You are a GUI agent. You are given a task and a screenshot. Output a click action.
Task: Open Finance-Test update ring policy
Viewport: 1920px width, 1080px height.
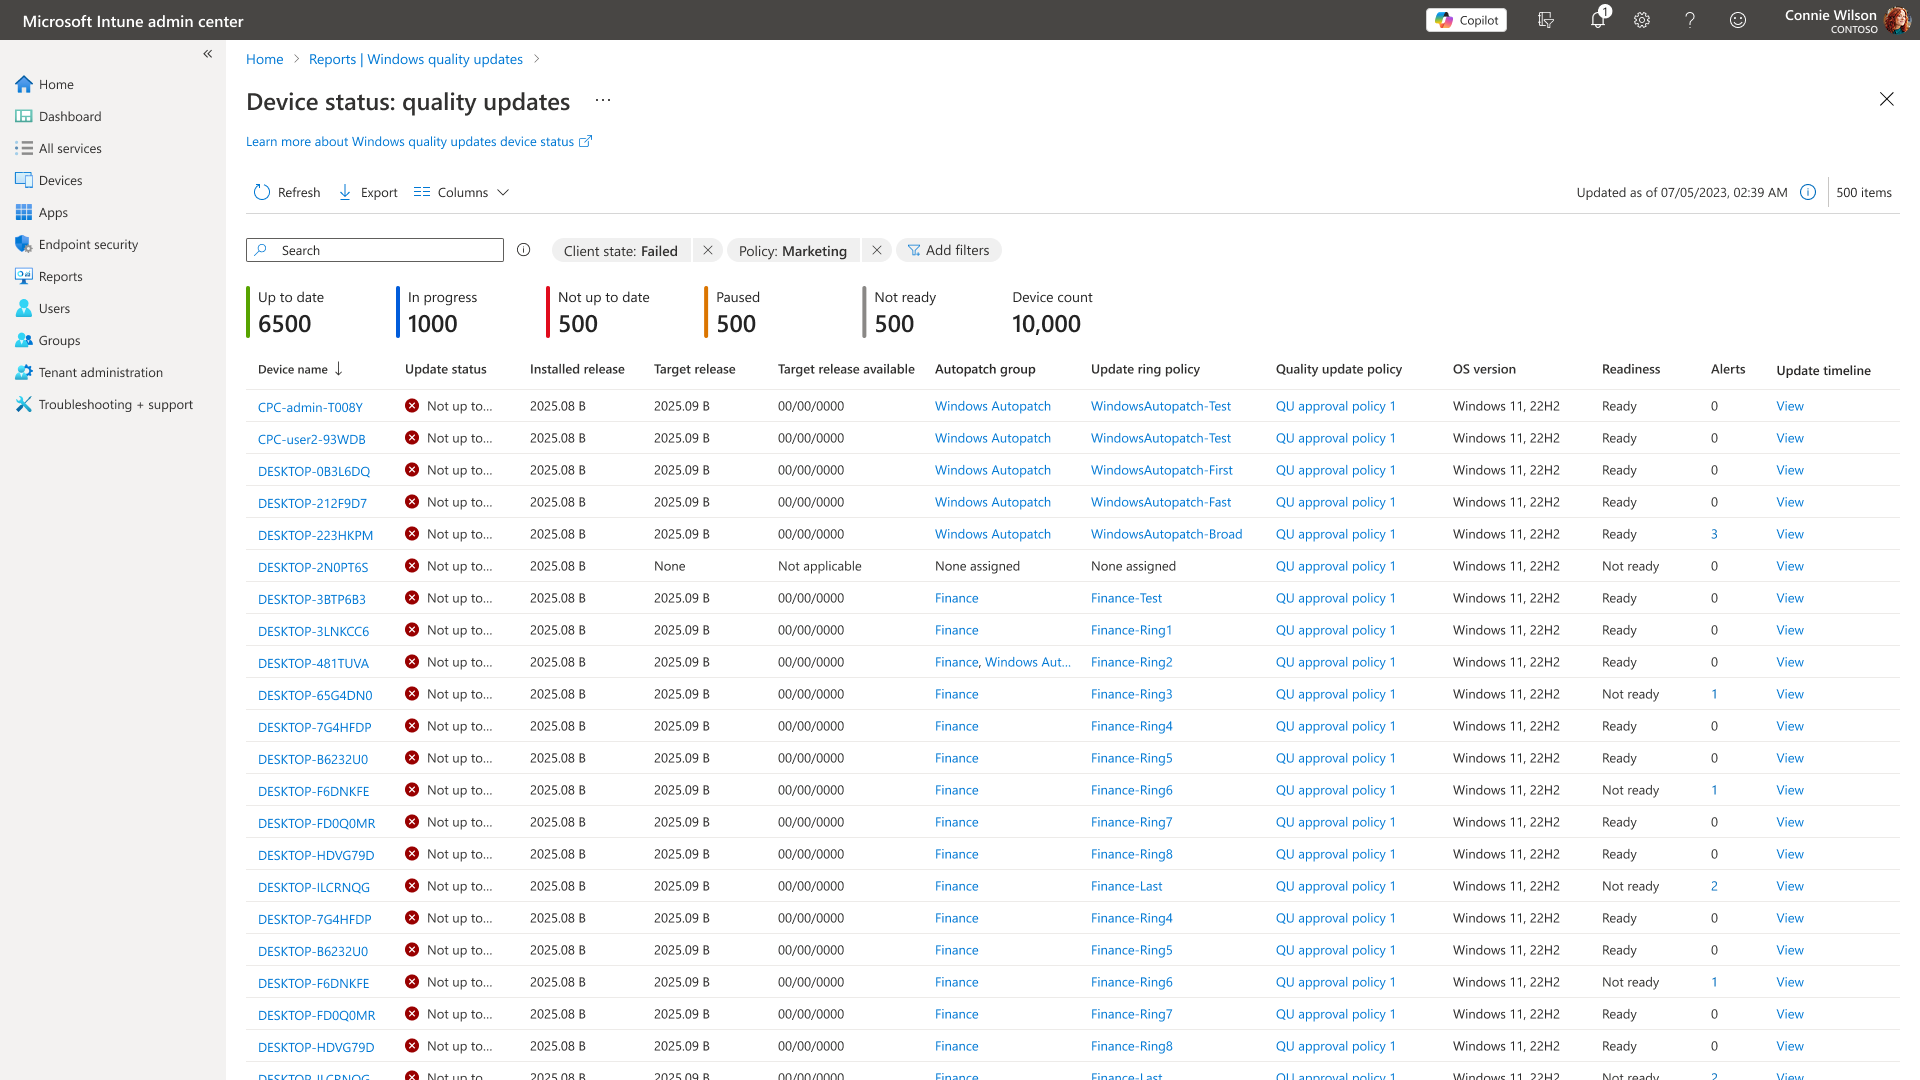coord(1126,598)
